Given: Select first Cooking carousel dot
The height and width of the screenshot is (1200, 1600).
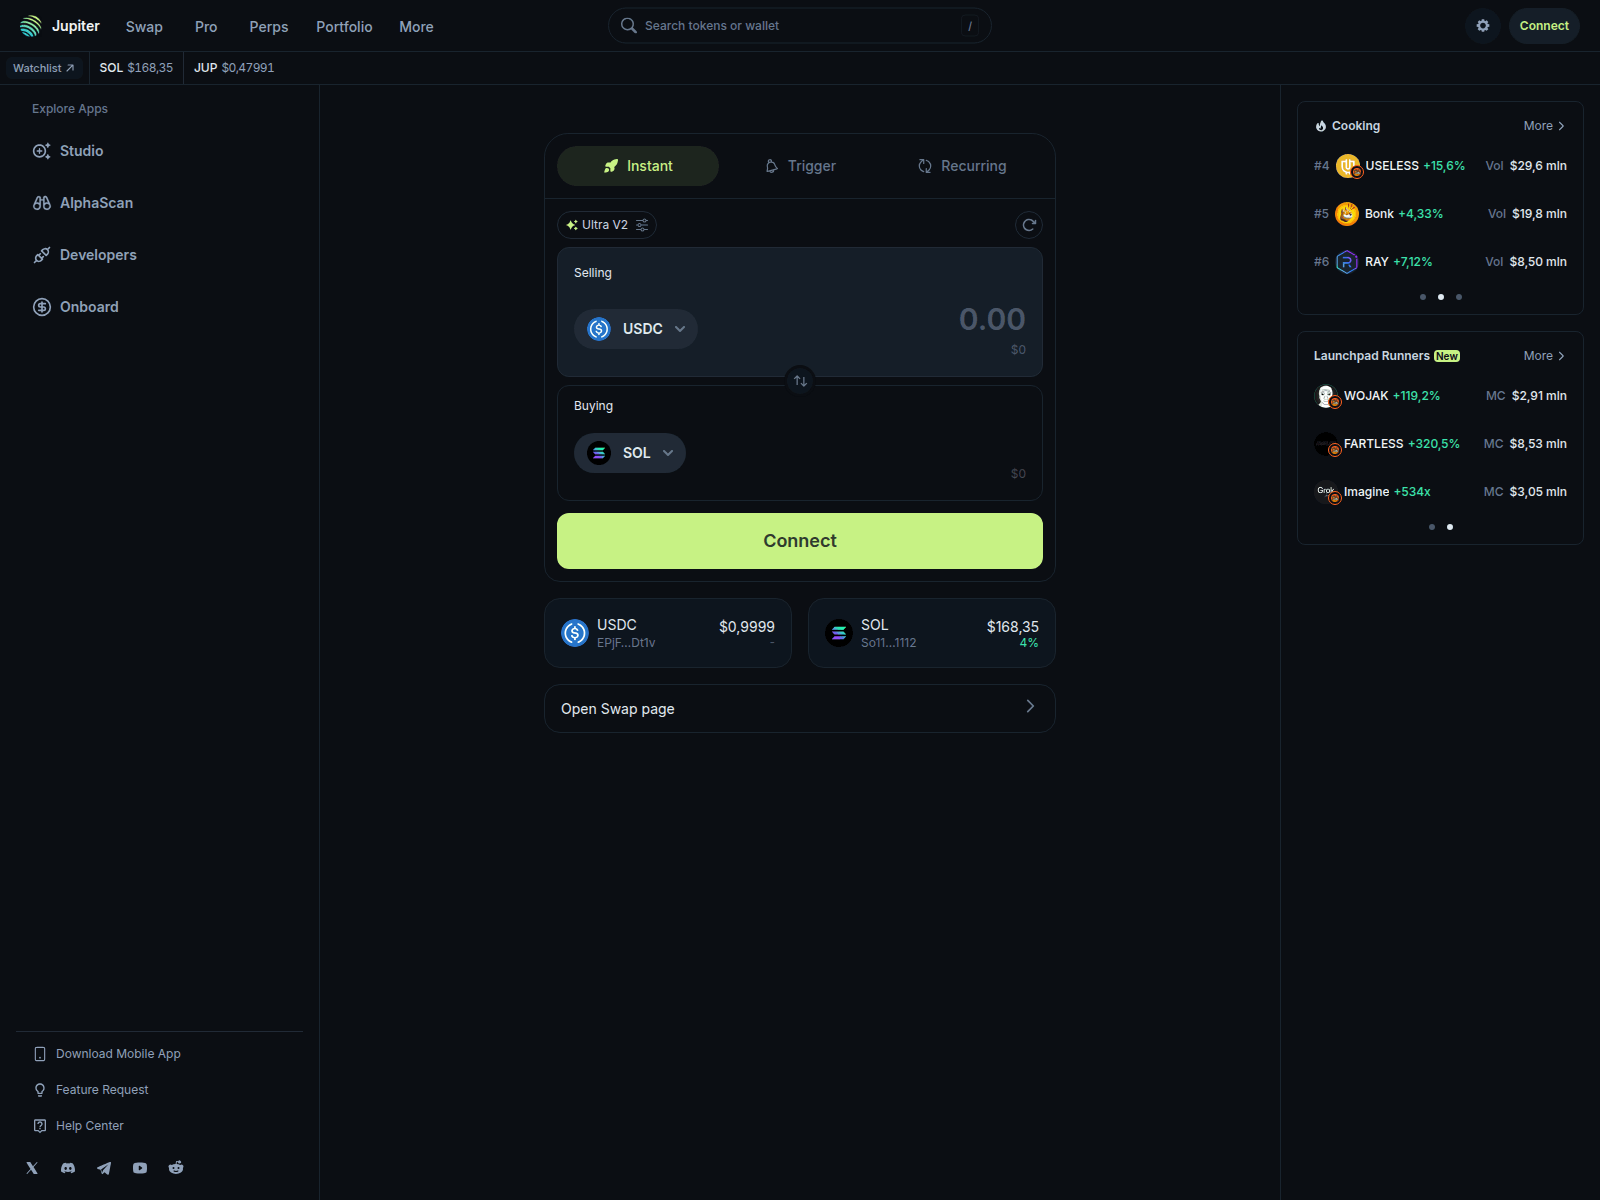Looking at the screenshot, I should click(x=1423, y=297).
